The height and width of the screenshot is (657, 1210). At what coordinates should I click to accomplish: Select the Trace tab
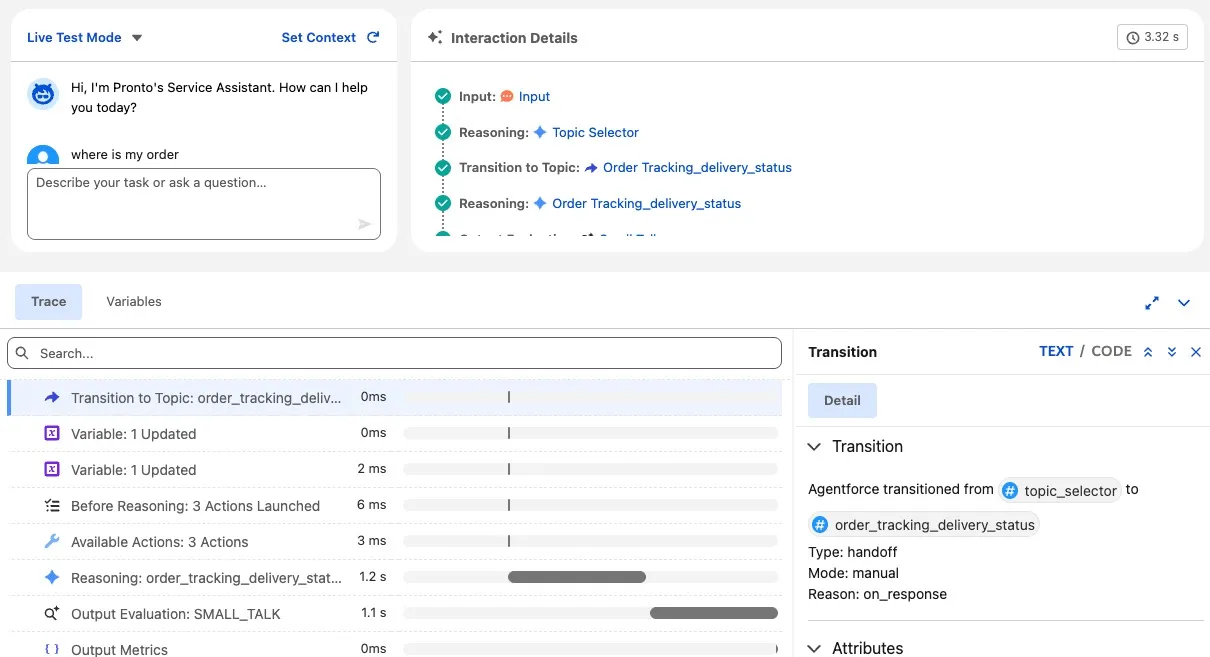[48, 301]
